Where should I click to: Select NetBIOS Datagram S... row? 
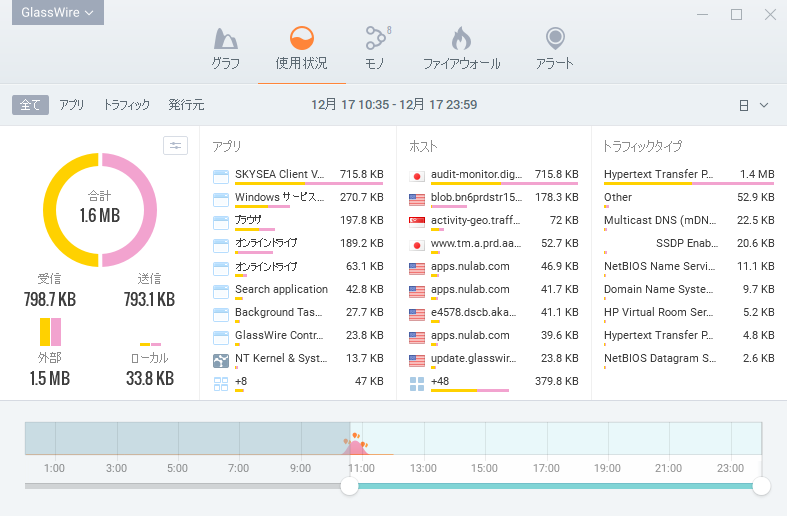(x=689, y=360)
